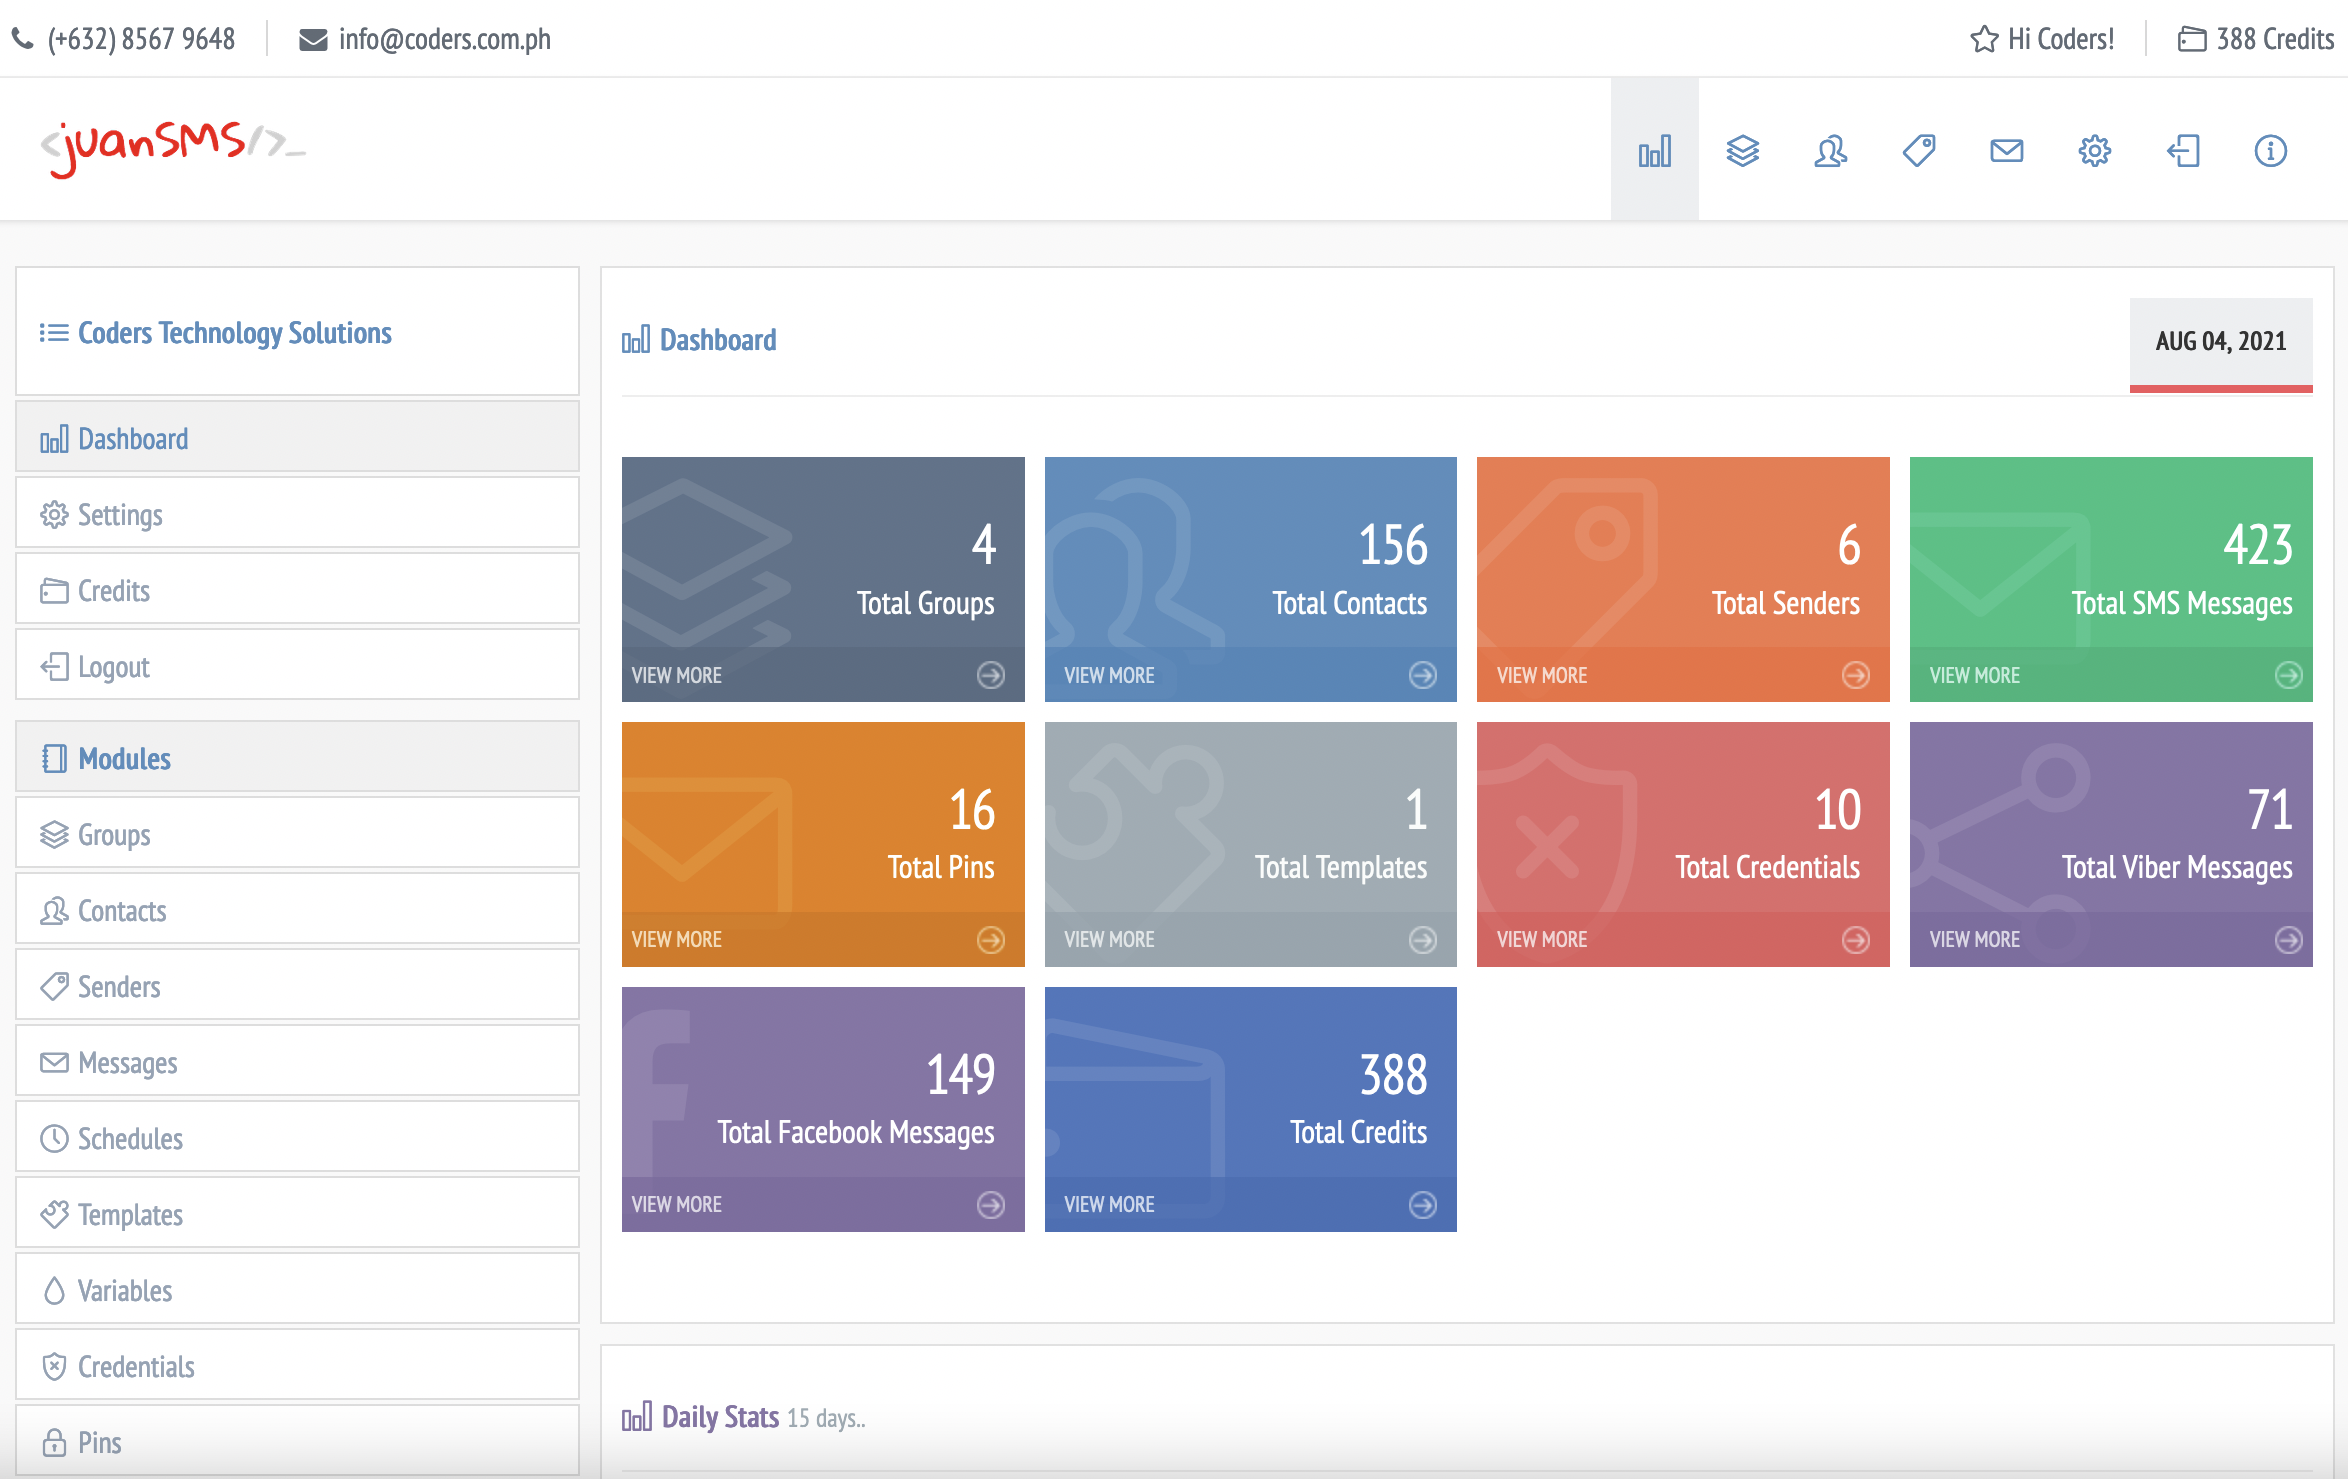Click arrow icon on Total Pins card
Viewport: 2348px width, 1479px height.
pyautogui.click(x=991, y=940)
